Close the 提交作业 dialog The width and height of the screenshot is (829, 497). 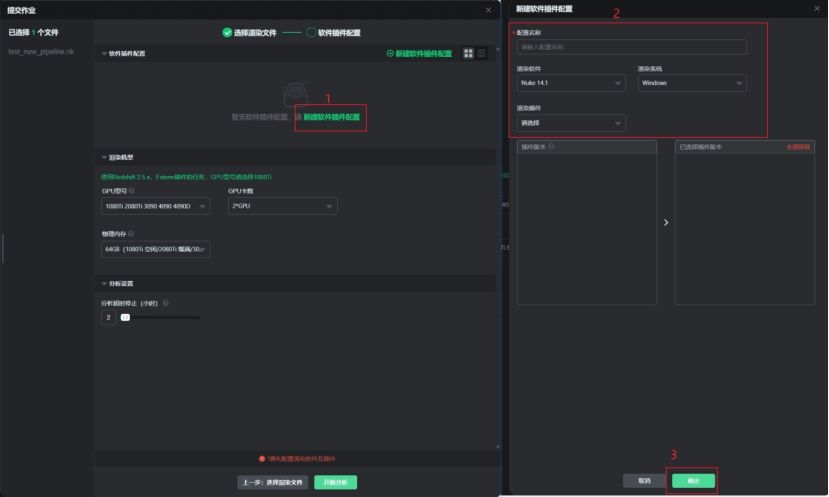489,10
